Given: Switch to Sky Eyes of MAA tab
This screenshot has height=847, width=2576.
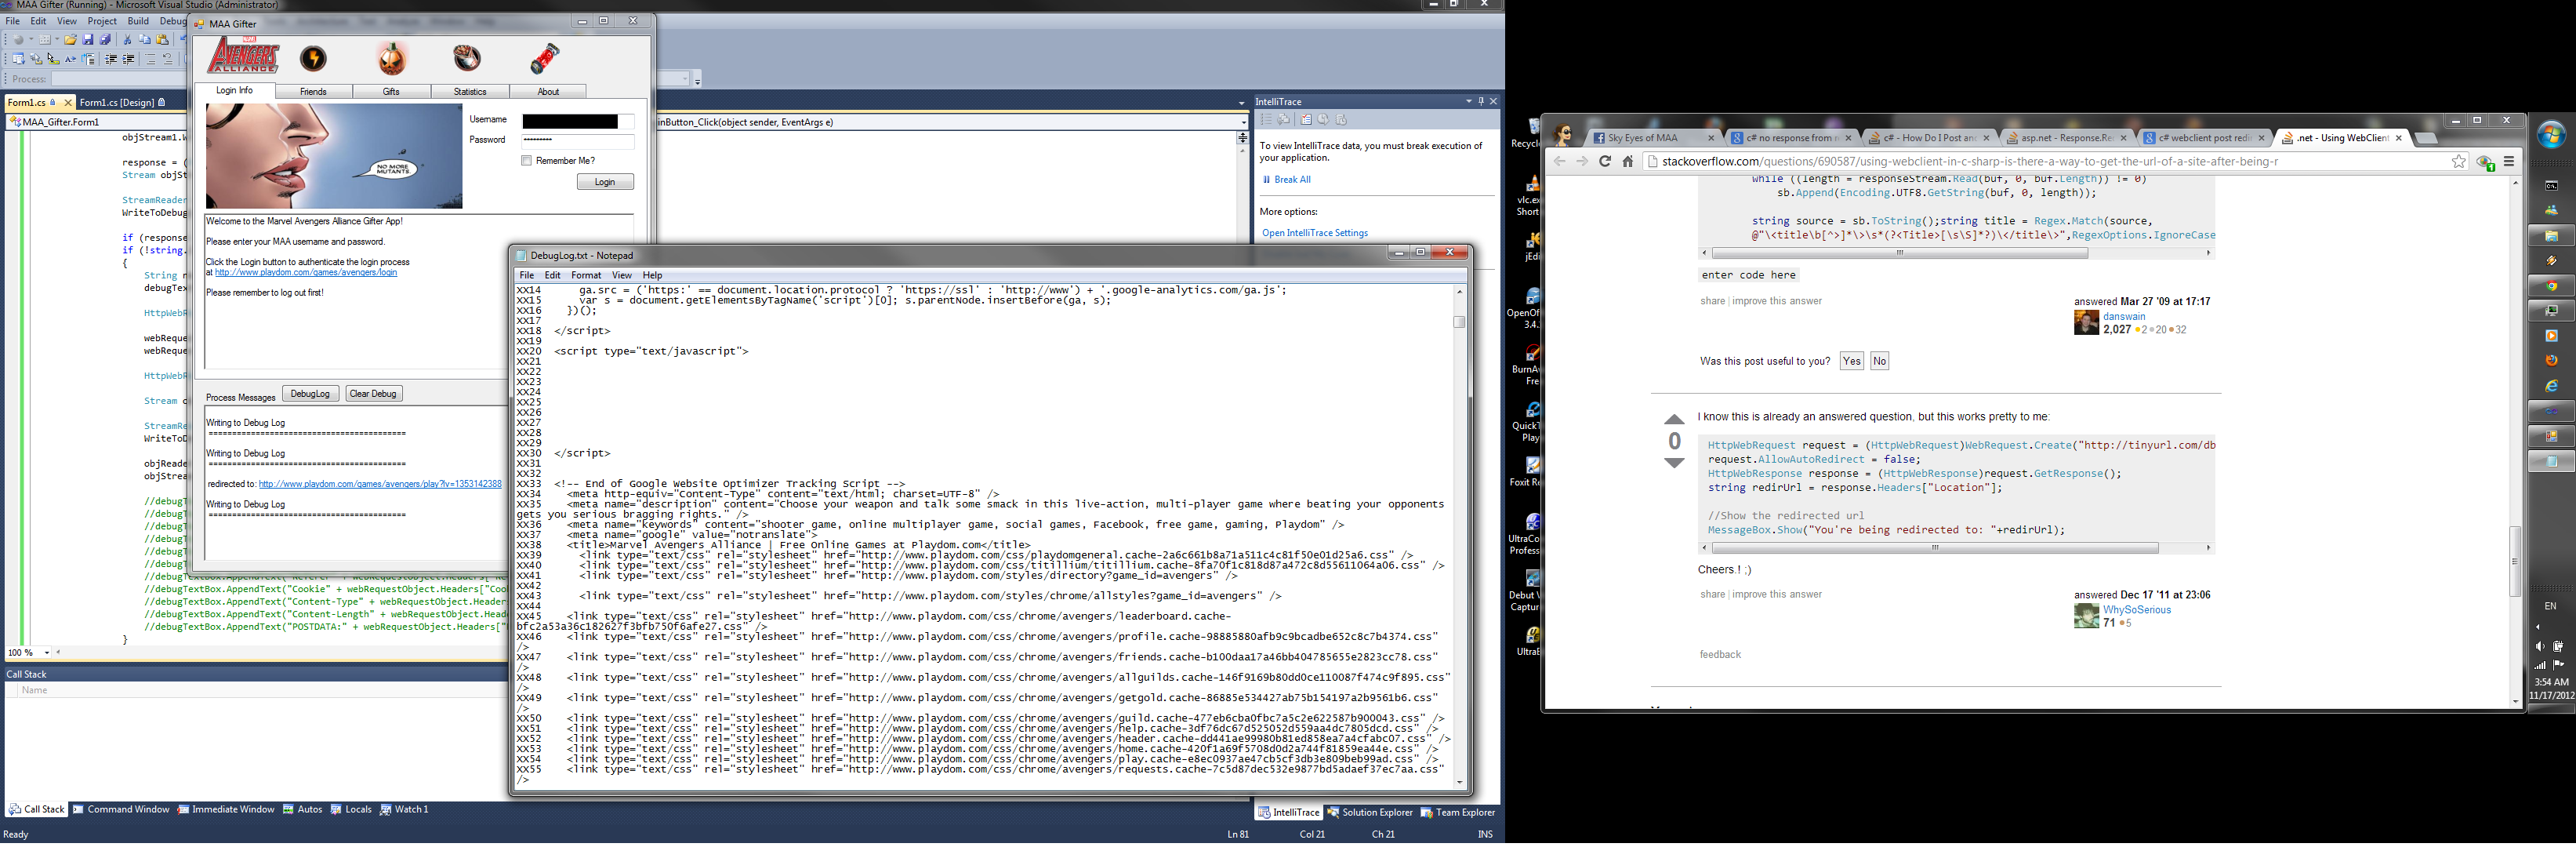Looking at the screenshot, I should pos(1642,138).
